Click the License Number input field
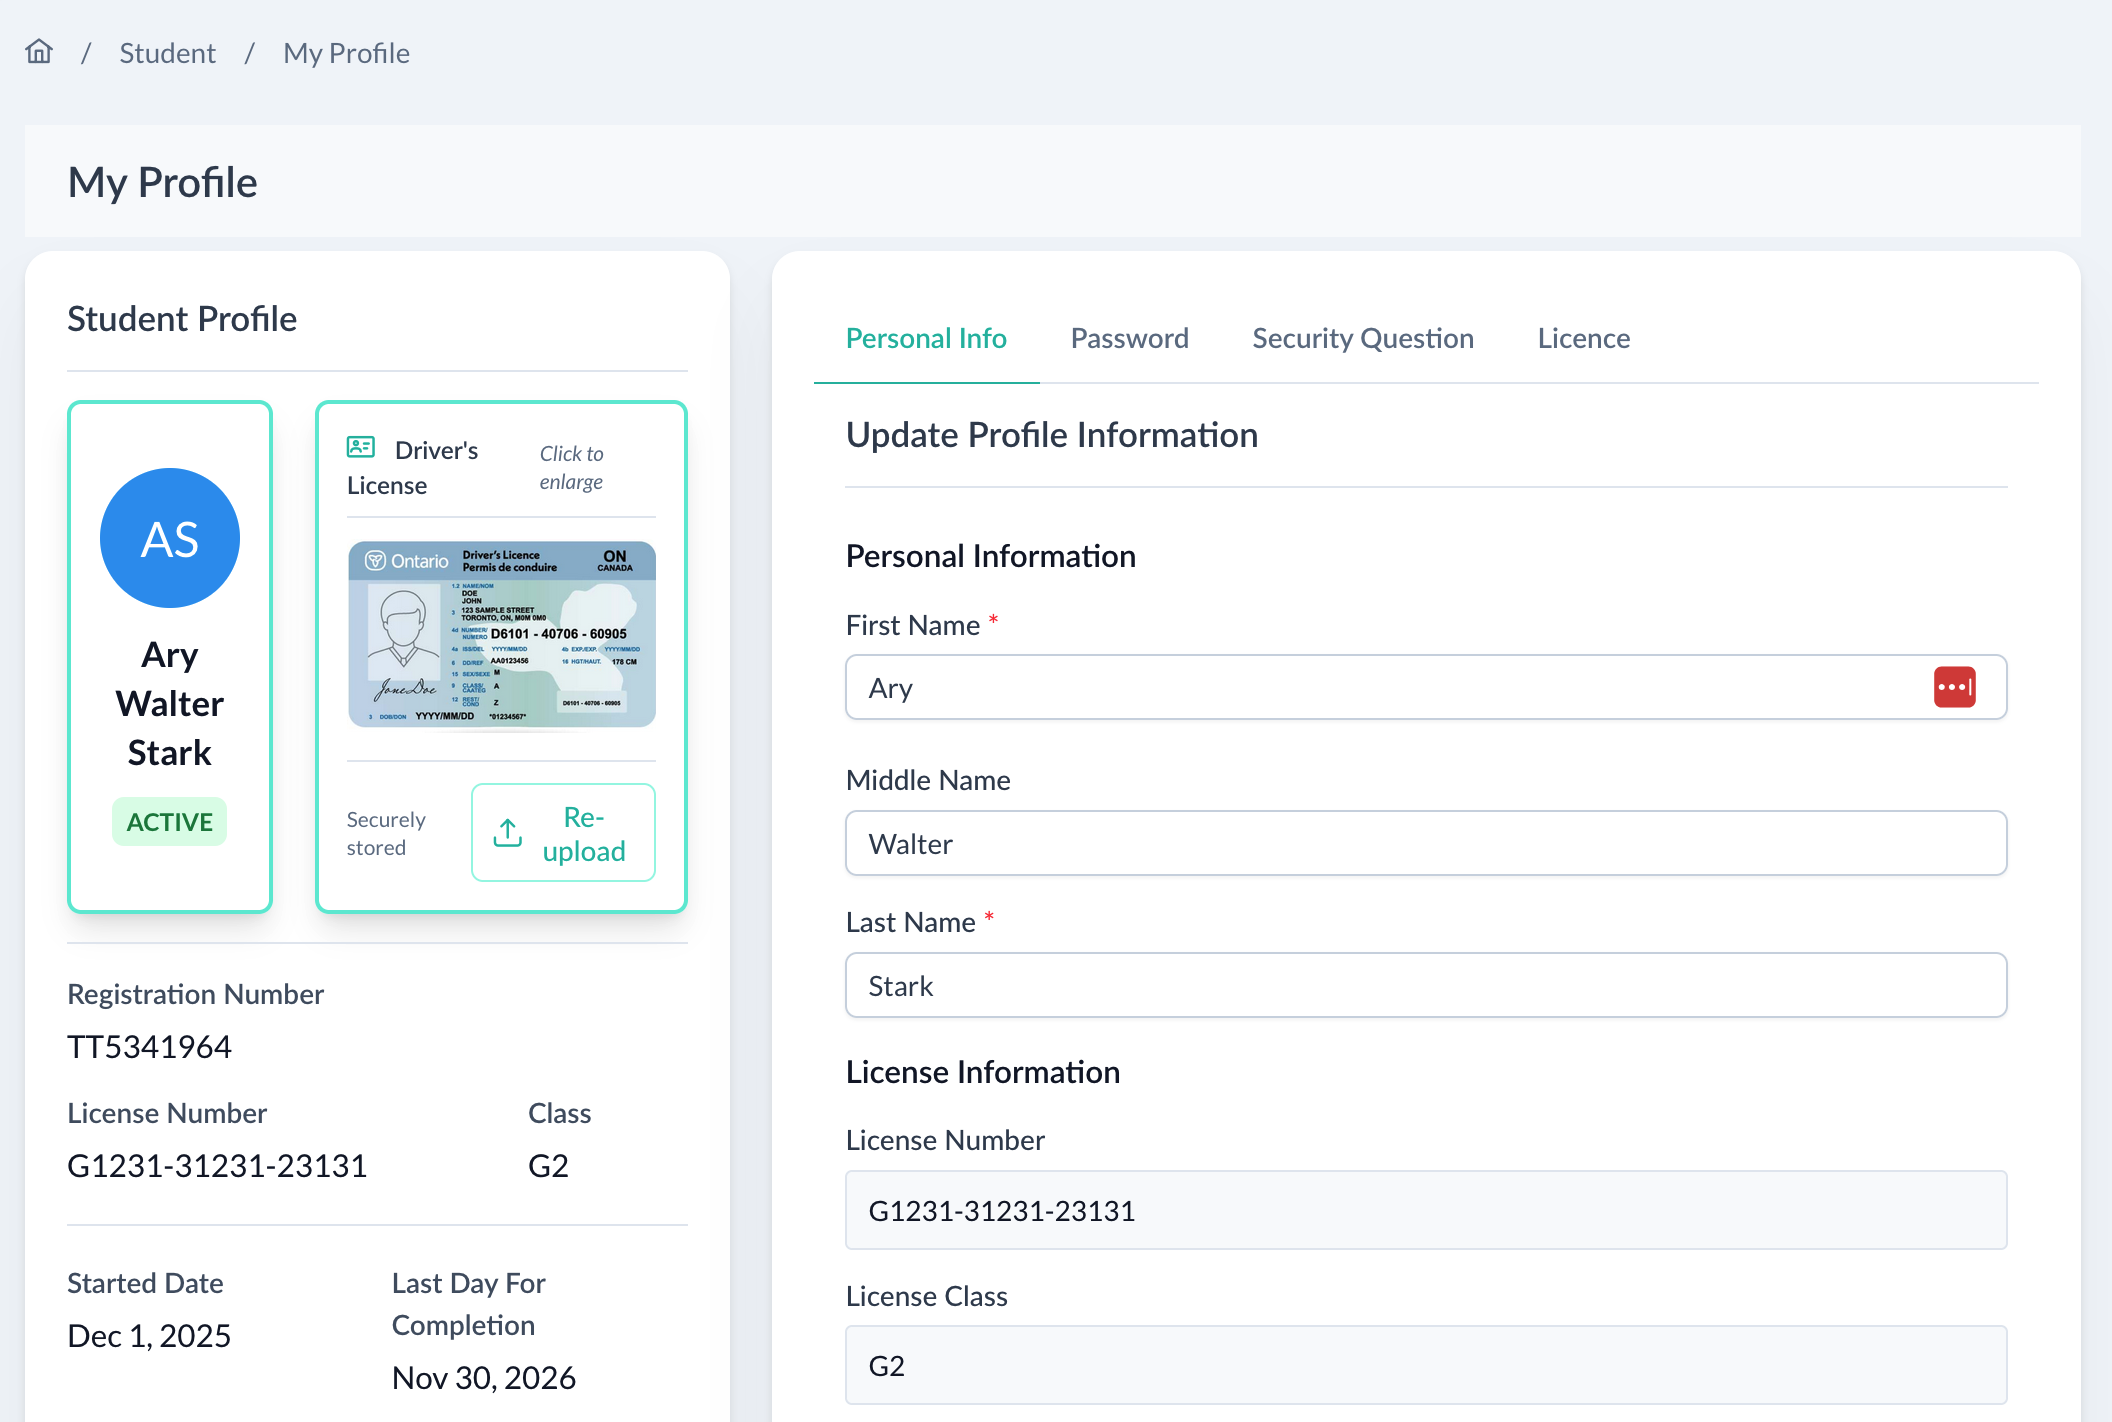Image resolution: width=2112 pixels, height=1422 pixels. tap(1425, 1210)
